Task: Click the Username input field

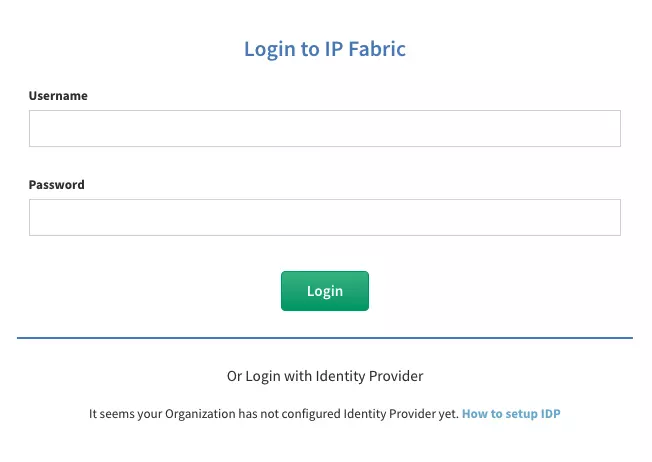Action: click(x=324, y=129)
